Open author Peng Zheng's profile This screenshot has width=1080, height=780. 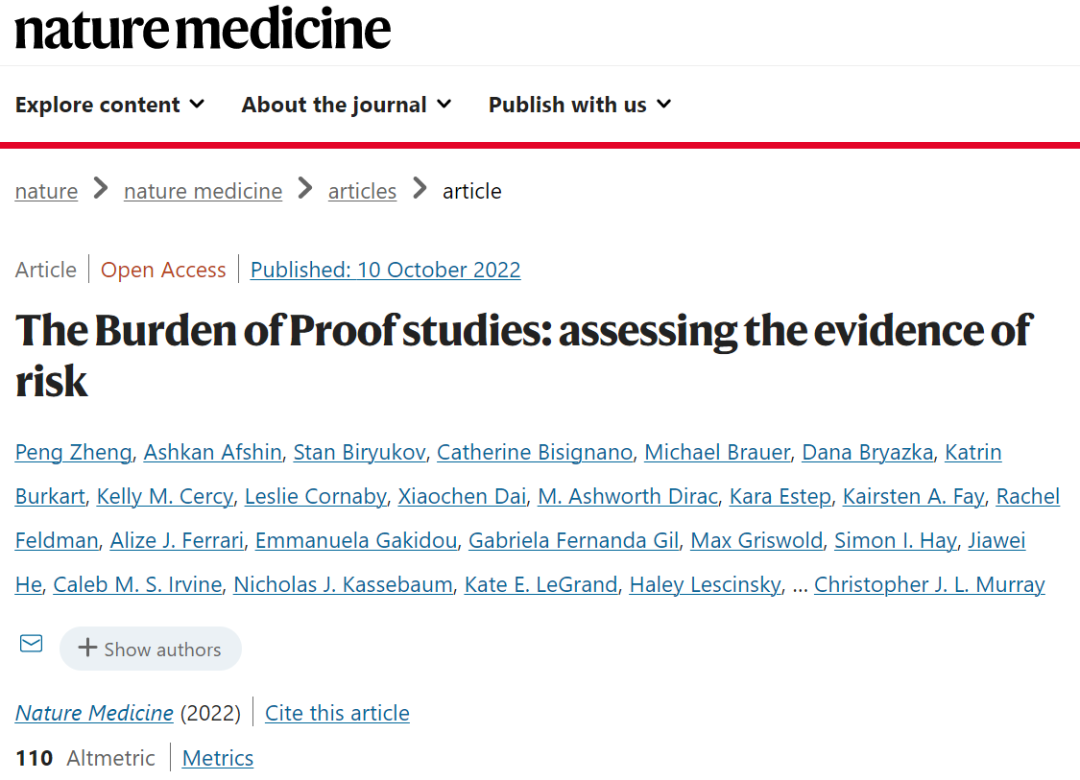click(x=73, y=452)
